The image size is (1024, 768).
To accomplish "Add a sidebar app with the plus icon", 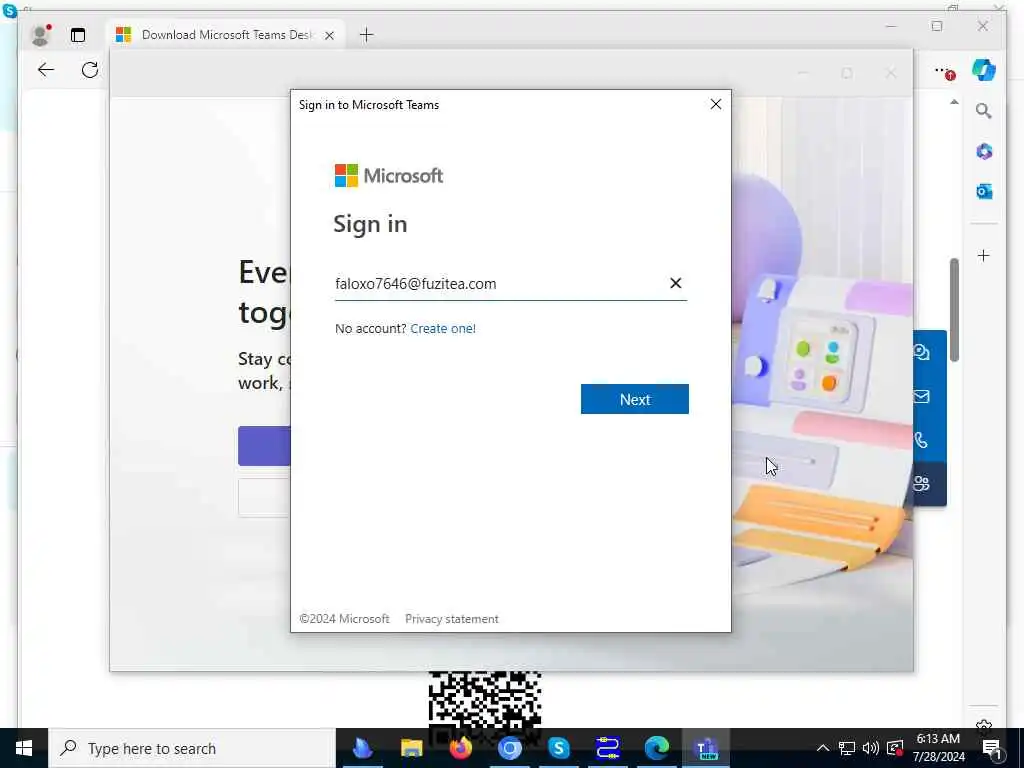I will [984, 255].
